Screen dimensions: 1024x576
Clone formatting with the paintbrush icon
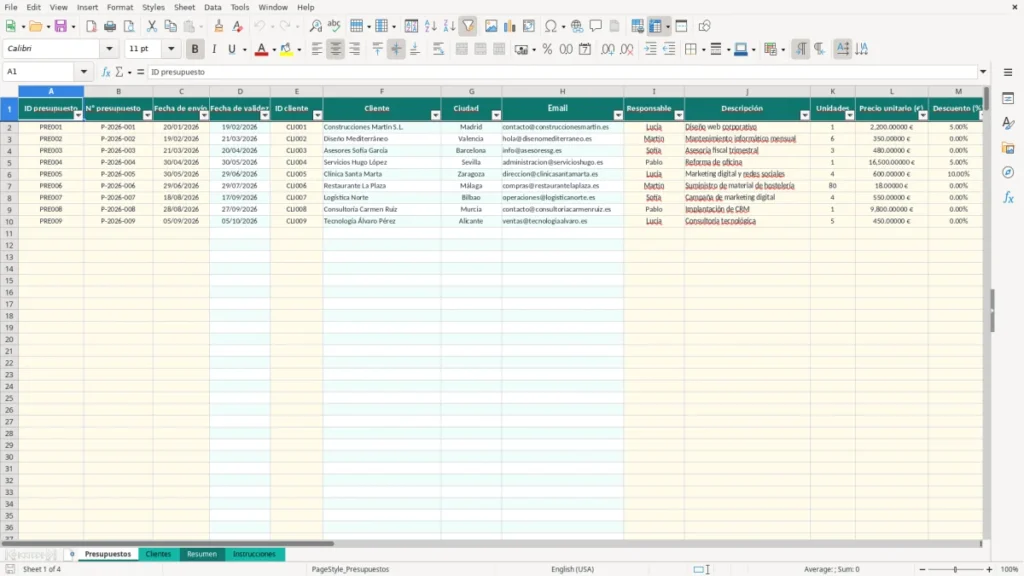point(219,26)
